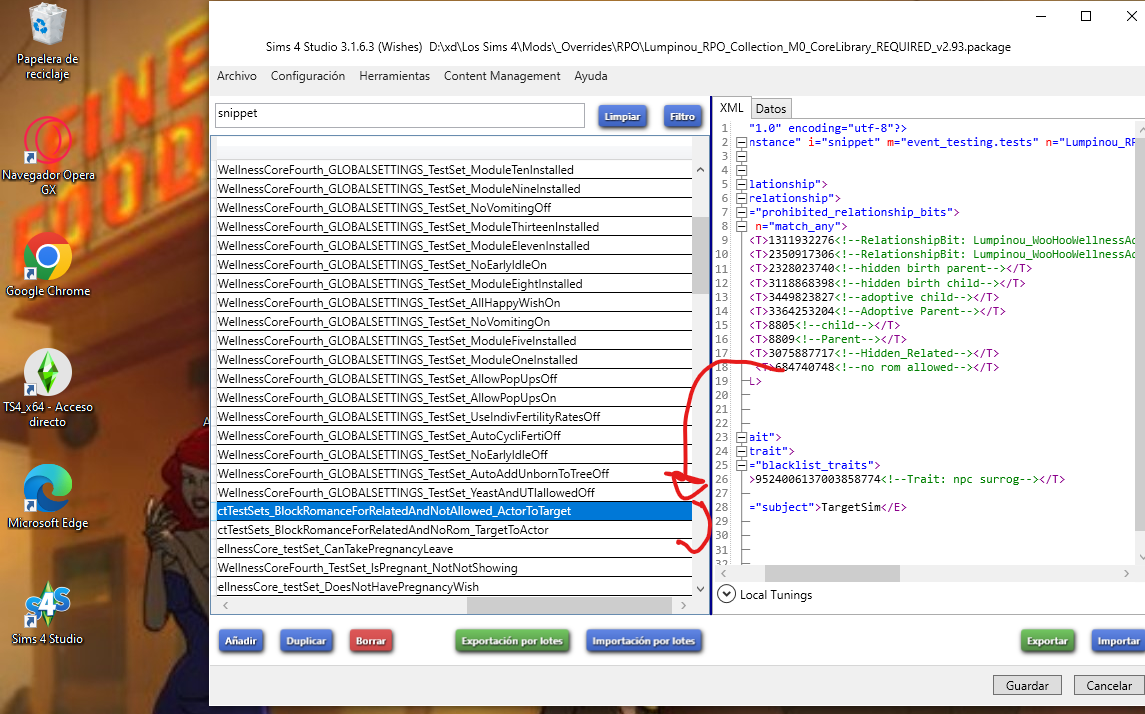This screenshot has width=1145, height=714.
Task: Click the resource list scroll-up arrow
Action: (x=700, y=169)
